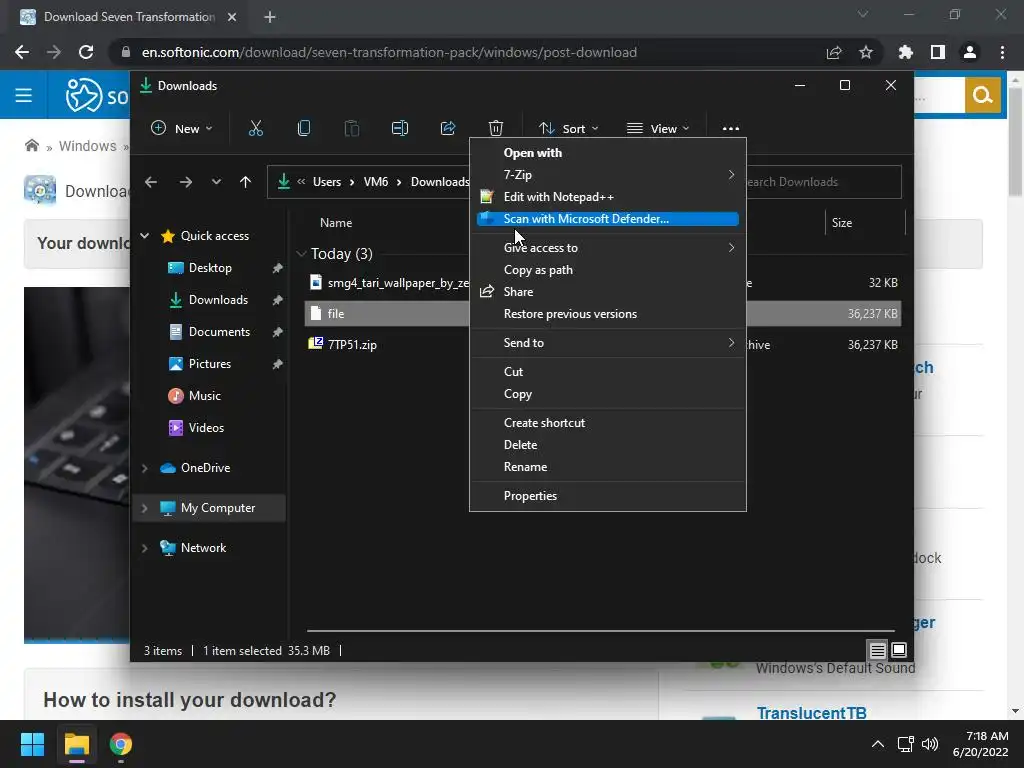Select the 7TP51.zip file
The height and width of the screenshot is (768, 1024).
point(352,345)
